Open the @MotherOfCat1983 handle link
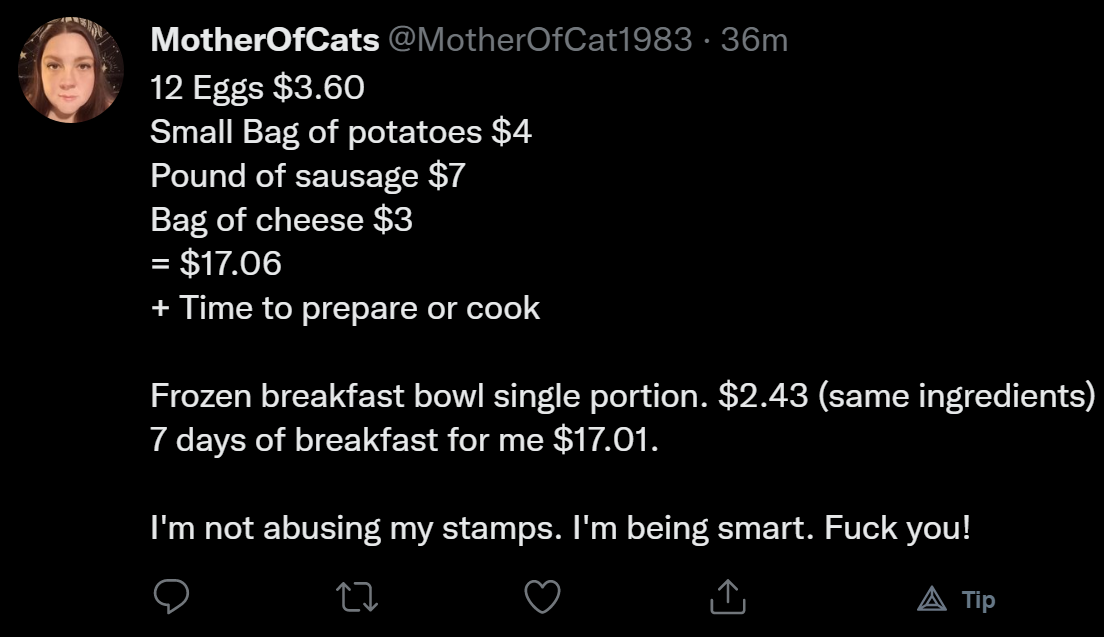The image size is (1104, 637). [541, 39]
